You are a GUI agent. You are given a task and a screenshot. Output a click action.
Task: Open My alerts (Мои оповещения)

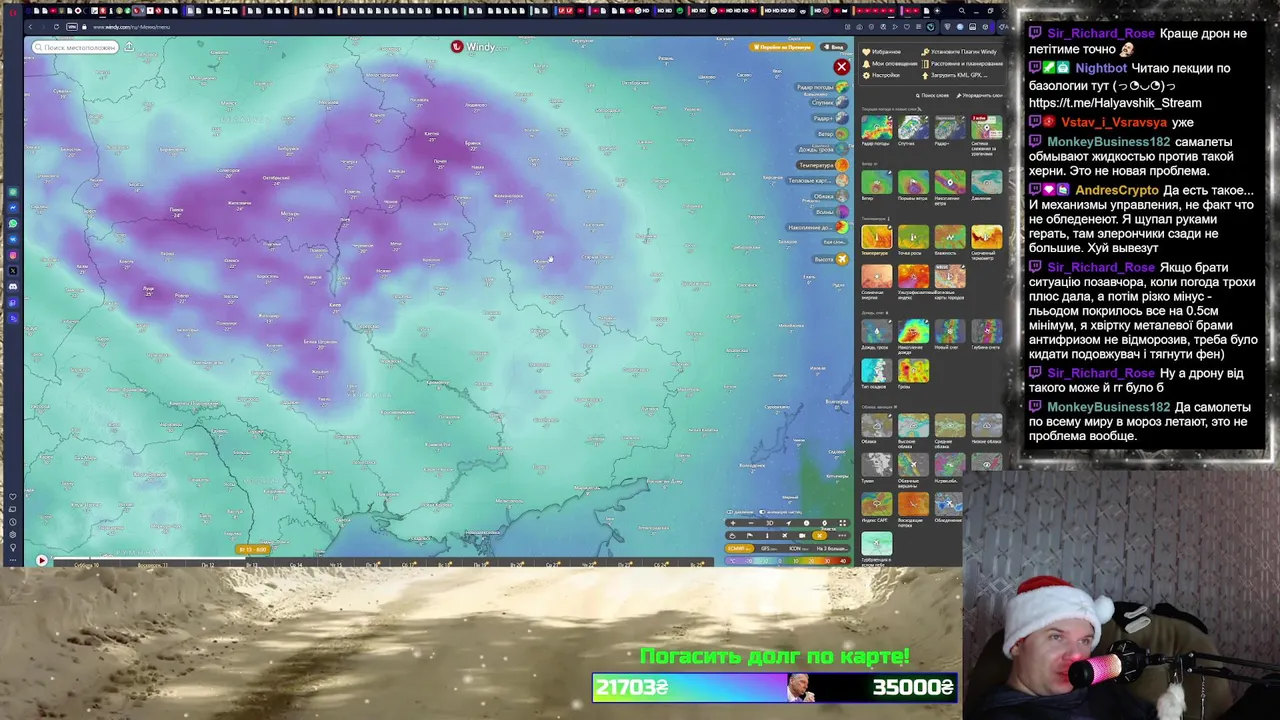(889, 64)
